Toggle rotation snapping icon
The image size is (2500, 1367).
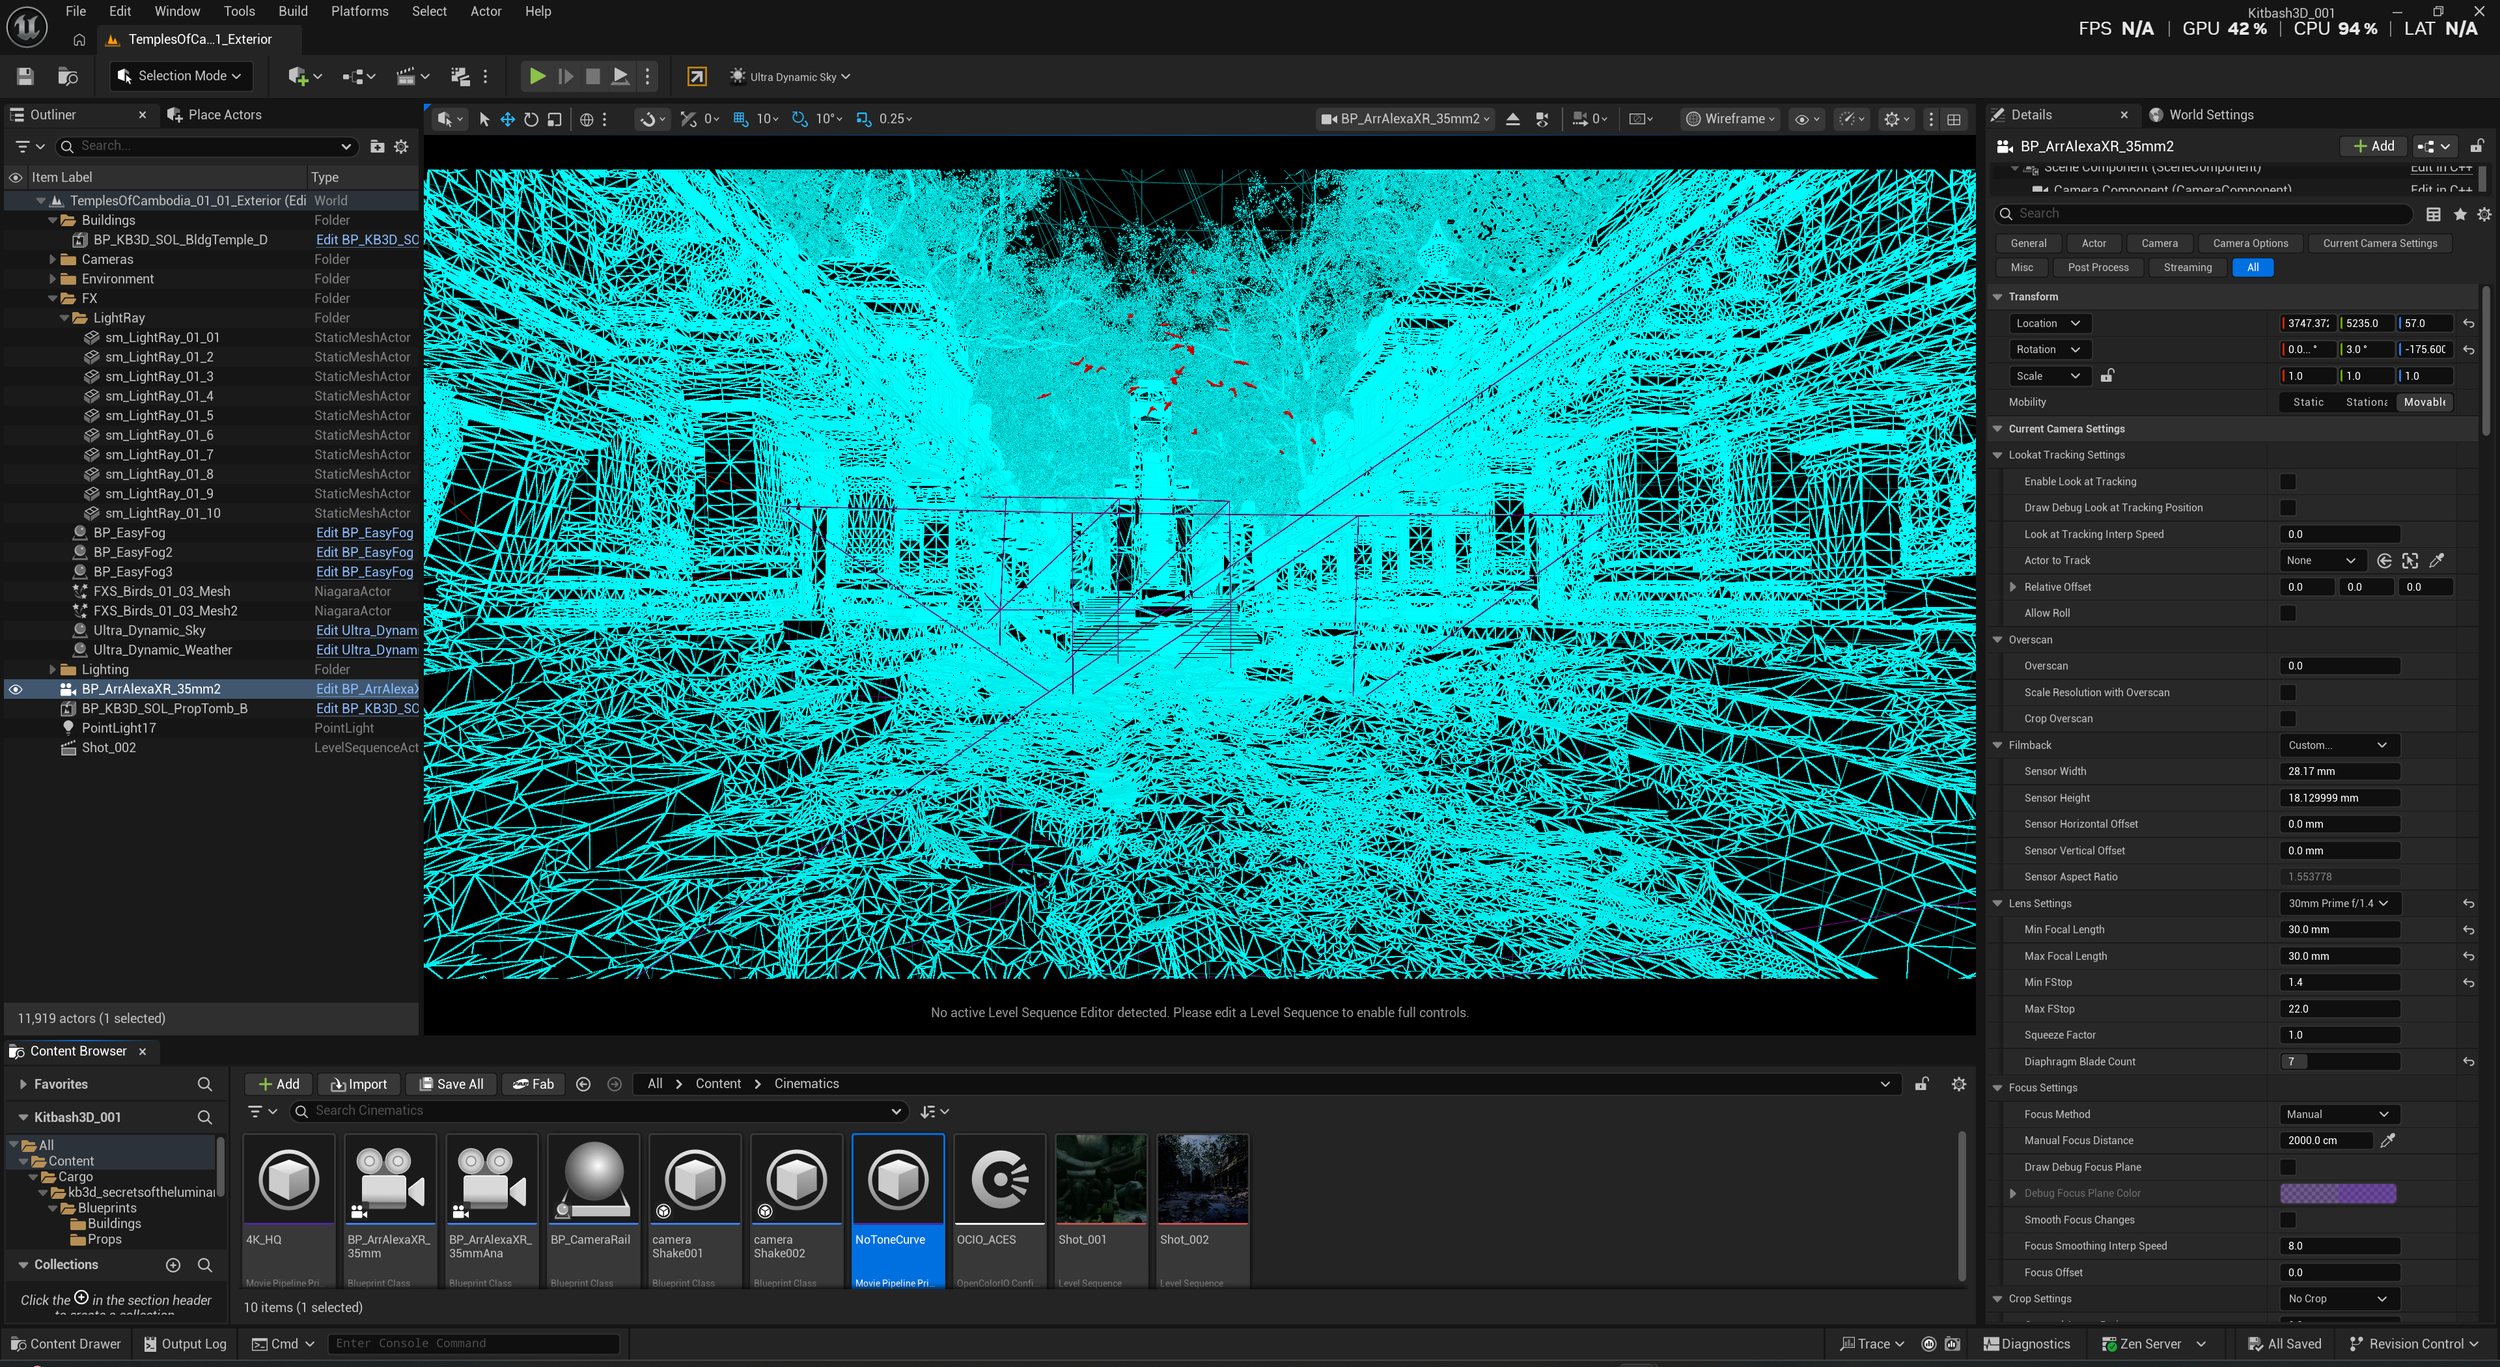800,119
